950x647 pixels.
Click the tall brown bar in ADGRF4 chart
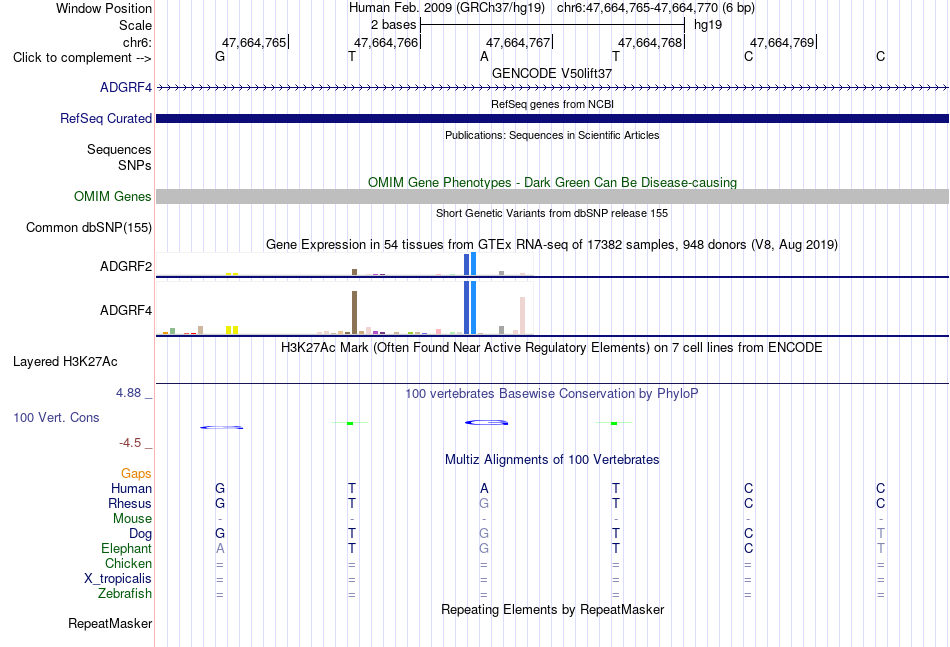354,313
